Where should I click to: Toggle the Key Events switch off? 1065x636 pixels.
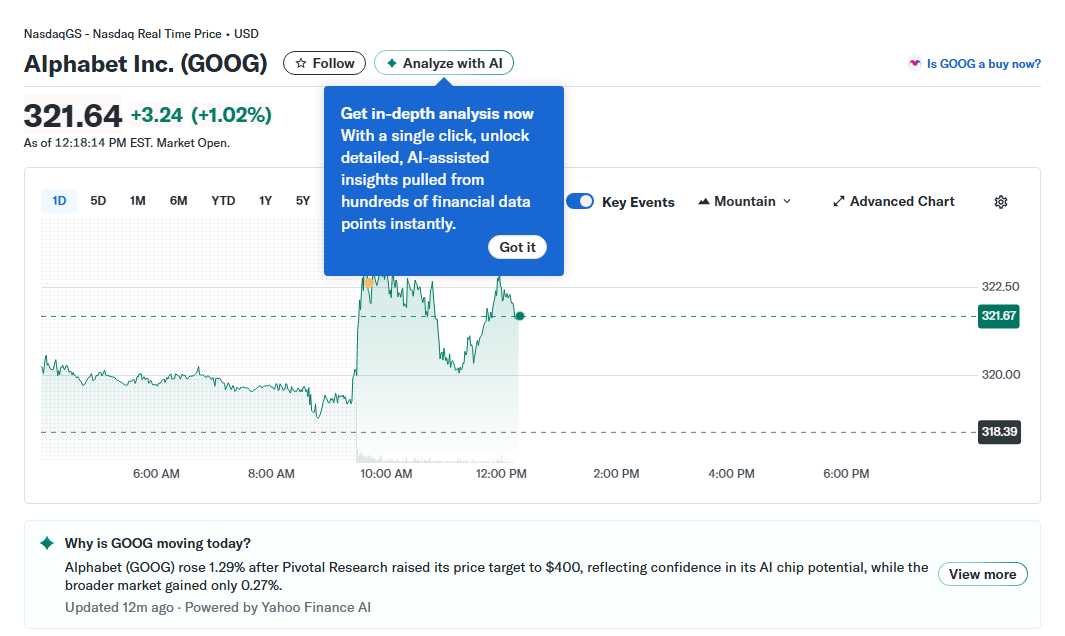tap(580, 201)
